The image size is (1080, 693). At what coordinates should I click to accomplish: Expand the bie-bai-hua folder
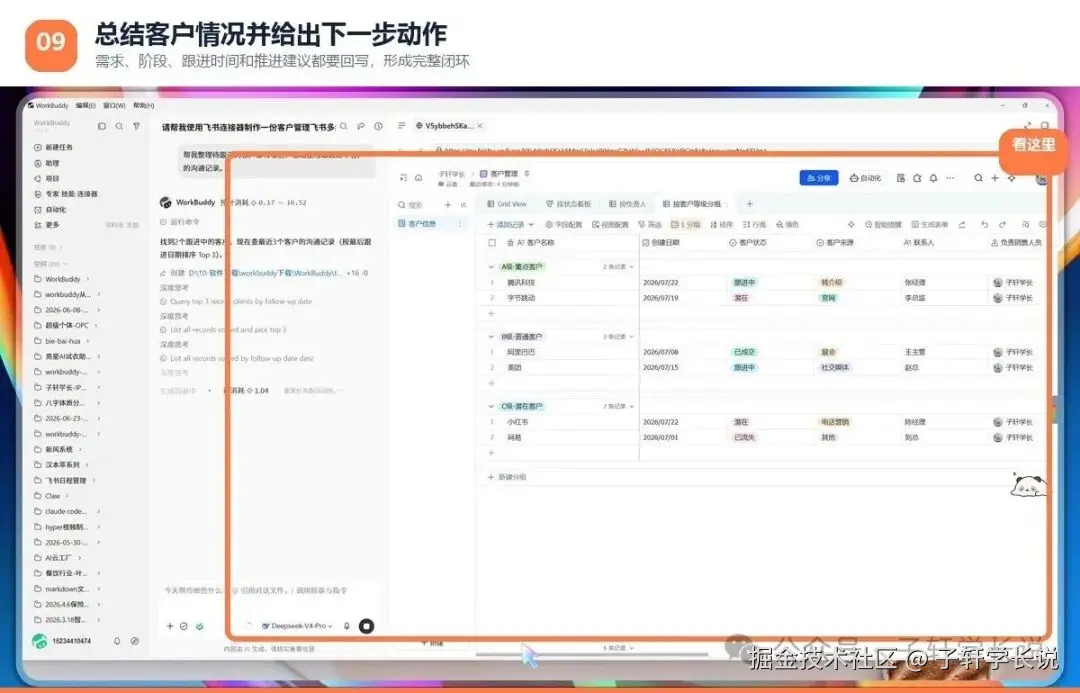click(87, 341)
